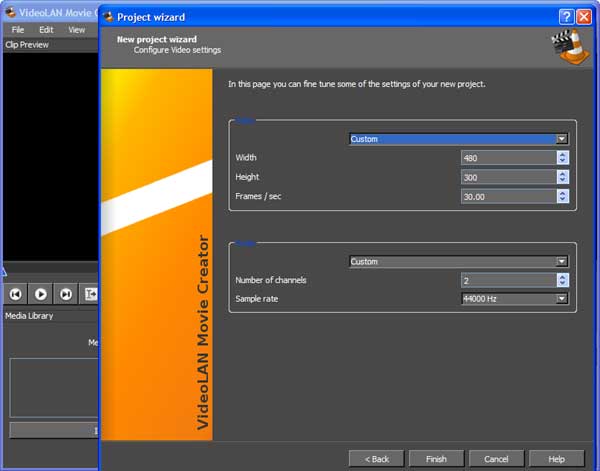Click the Number of channels spinner arrows

(562, 280)
